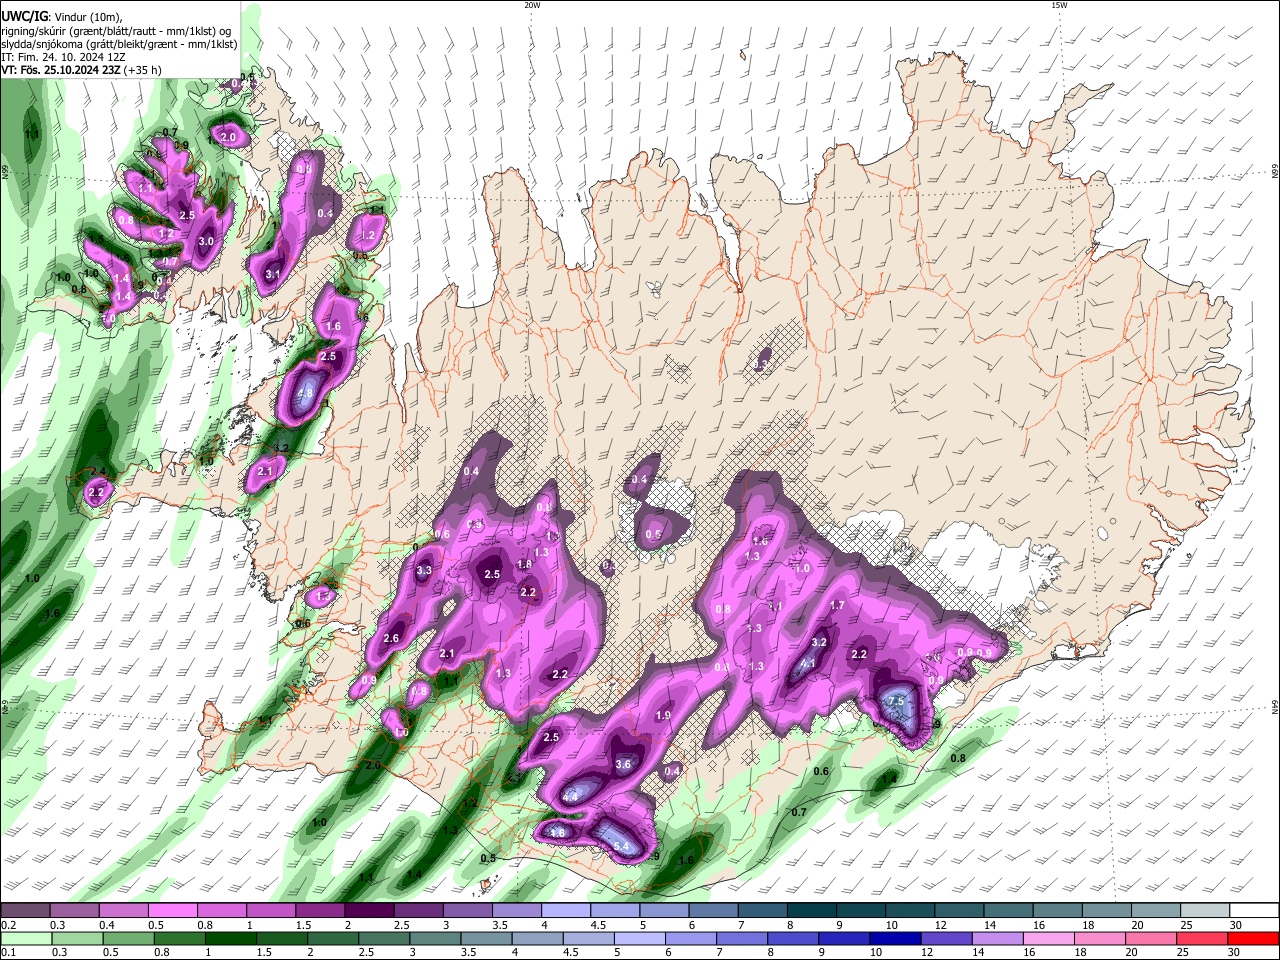Click the '20W' longitude label

tap(532, 5)
